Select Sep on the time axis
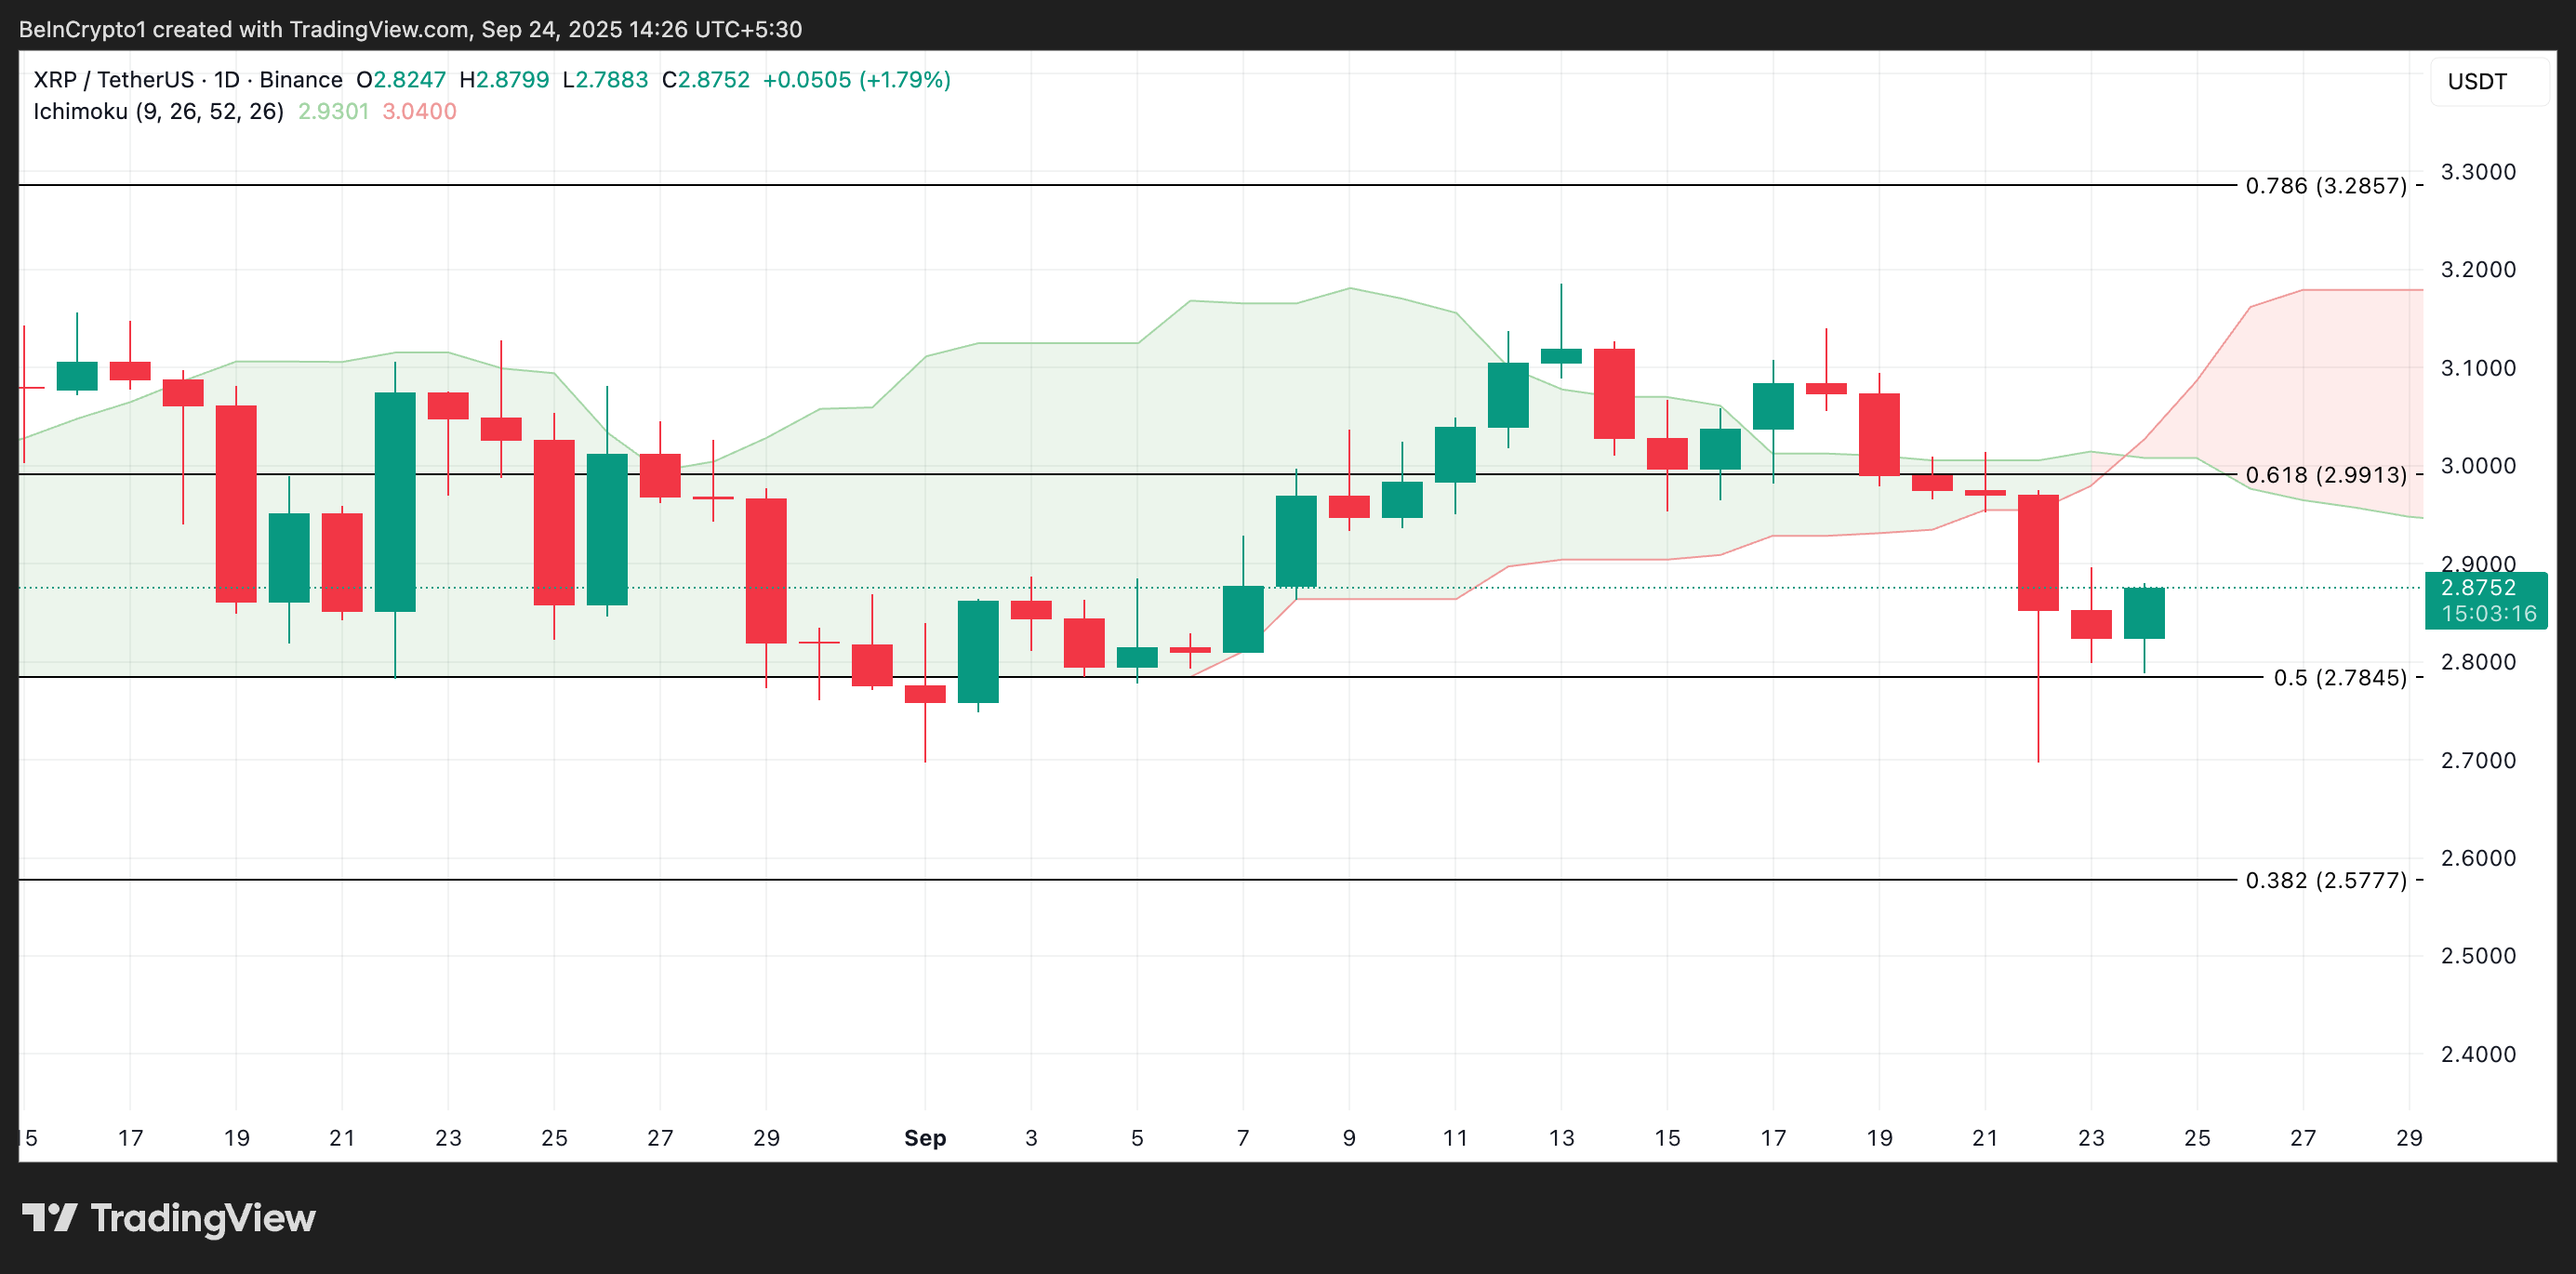 tap(925, 1138)
